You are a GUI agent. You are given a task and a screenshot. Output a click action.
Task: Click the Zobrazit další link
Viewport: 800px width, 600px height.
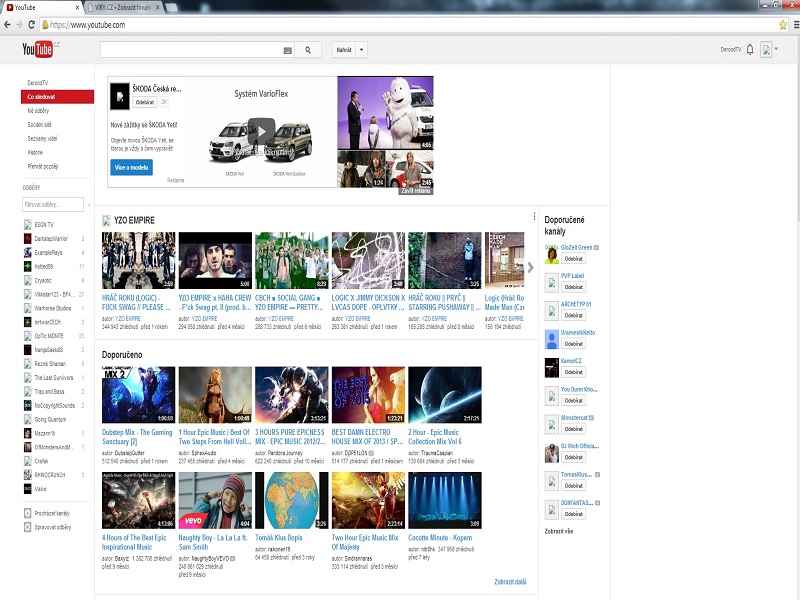[509, 581]
